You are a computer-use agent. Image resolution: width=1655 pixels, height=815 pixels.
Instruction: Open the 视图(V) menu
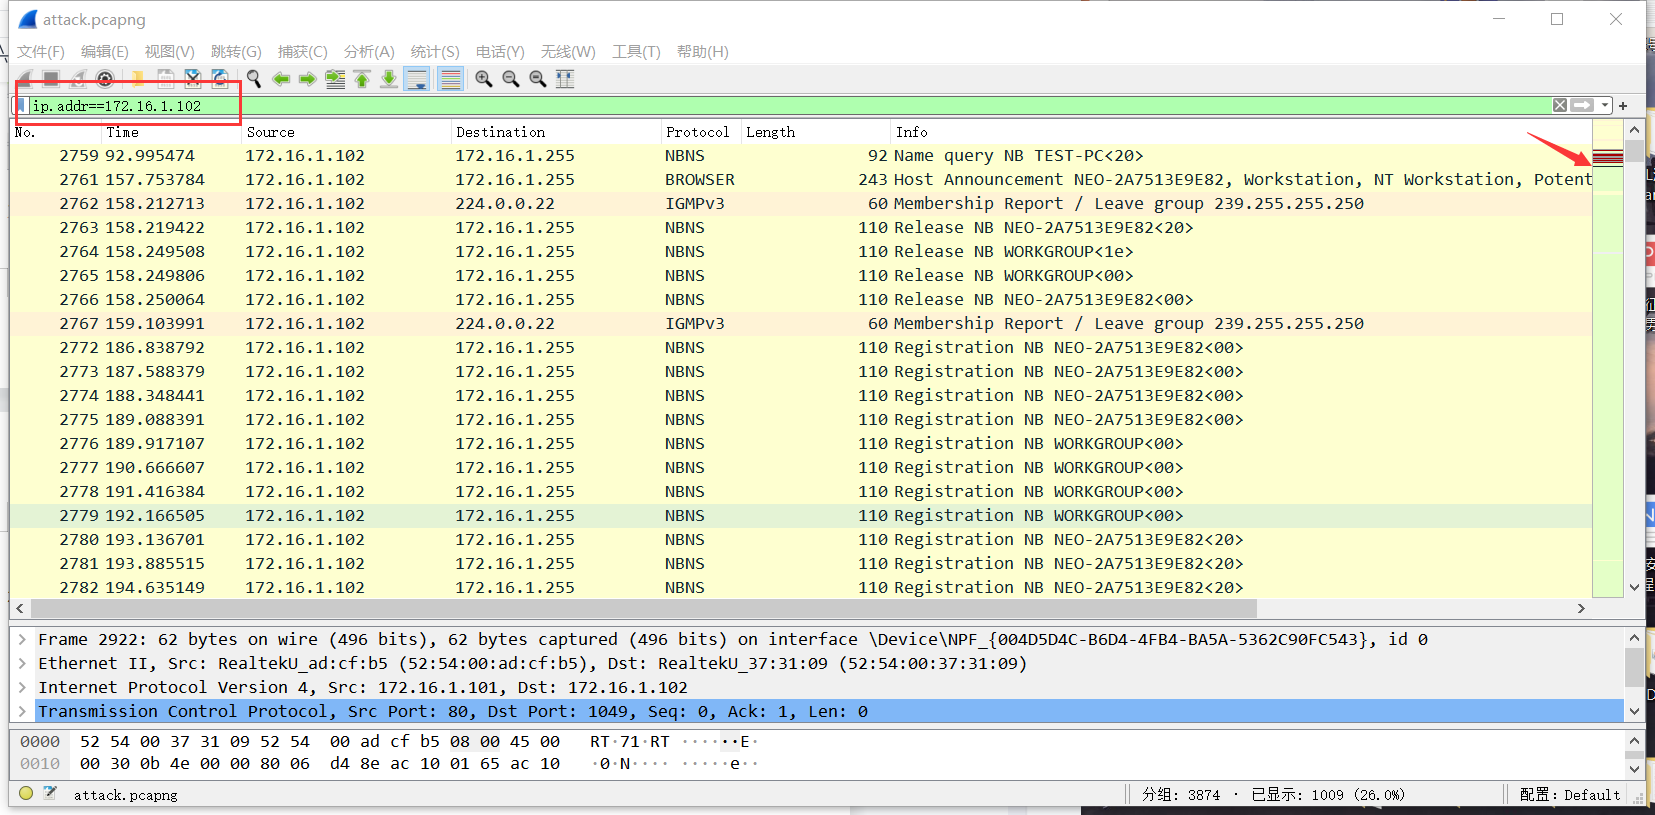coord(169,51)
